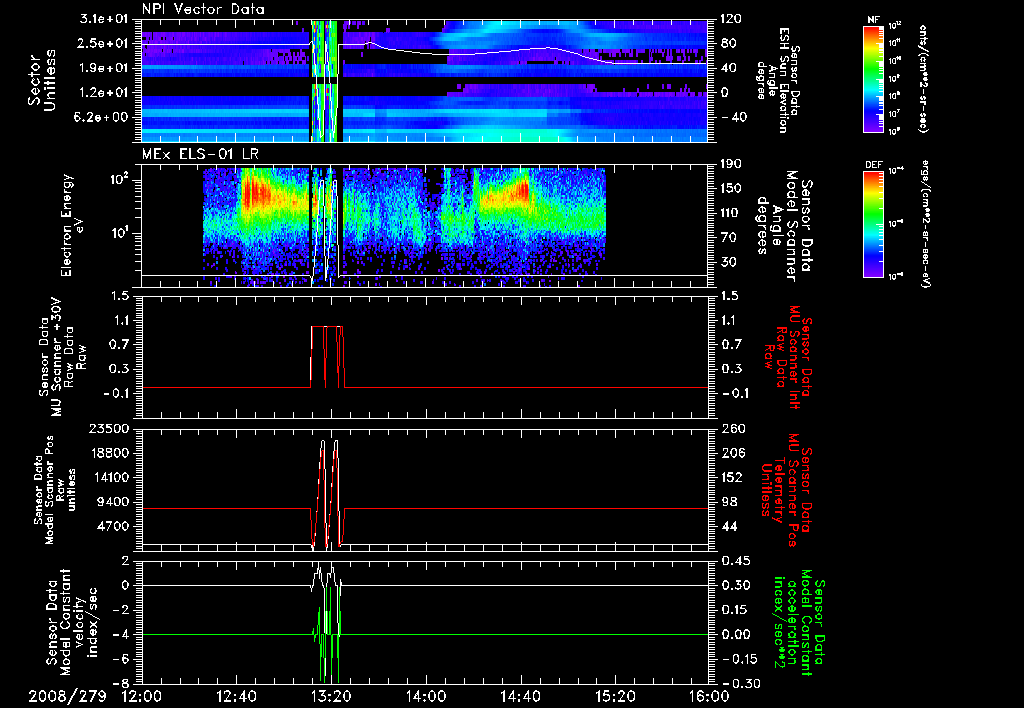
Task: Click the Model Scanner Pos Raw axis label
Action: point(55,490)
